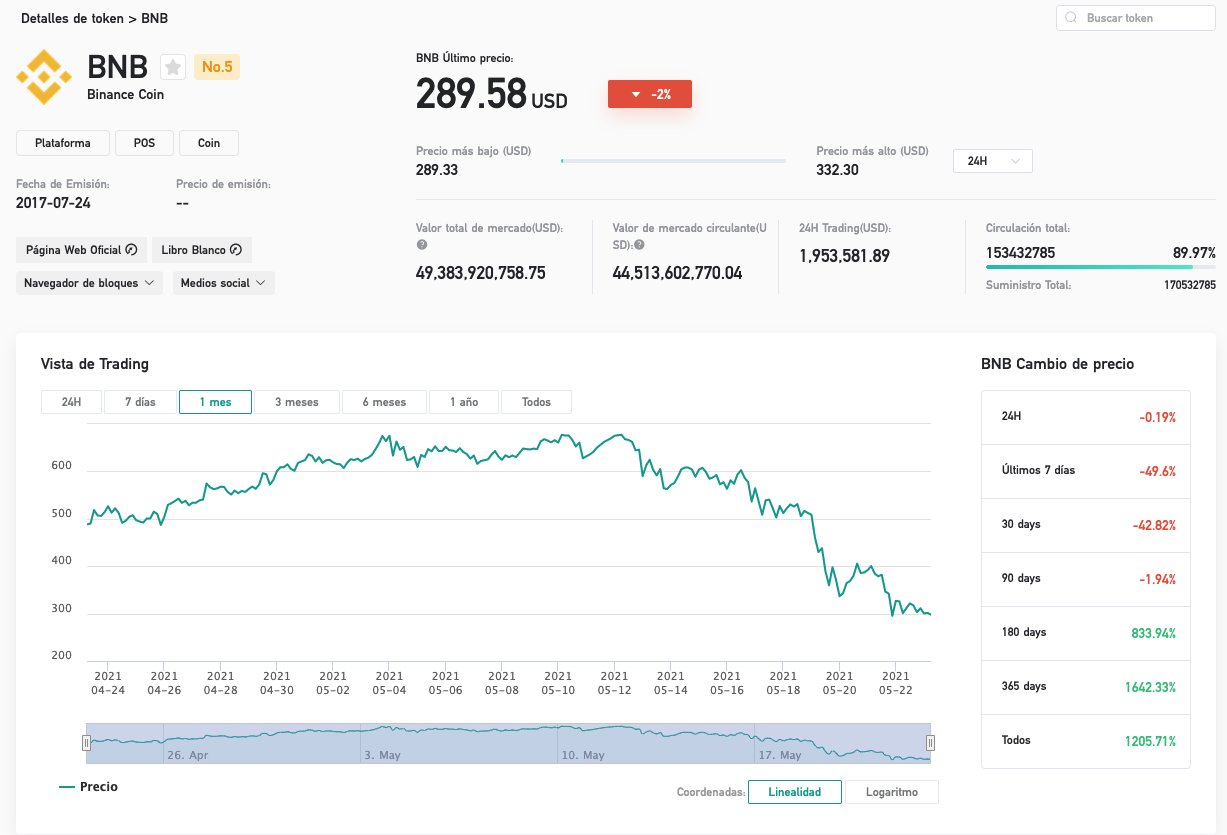Open Página Web Oficial link

pyautogui.click(x=81, y=250)
